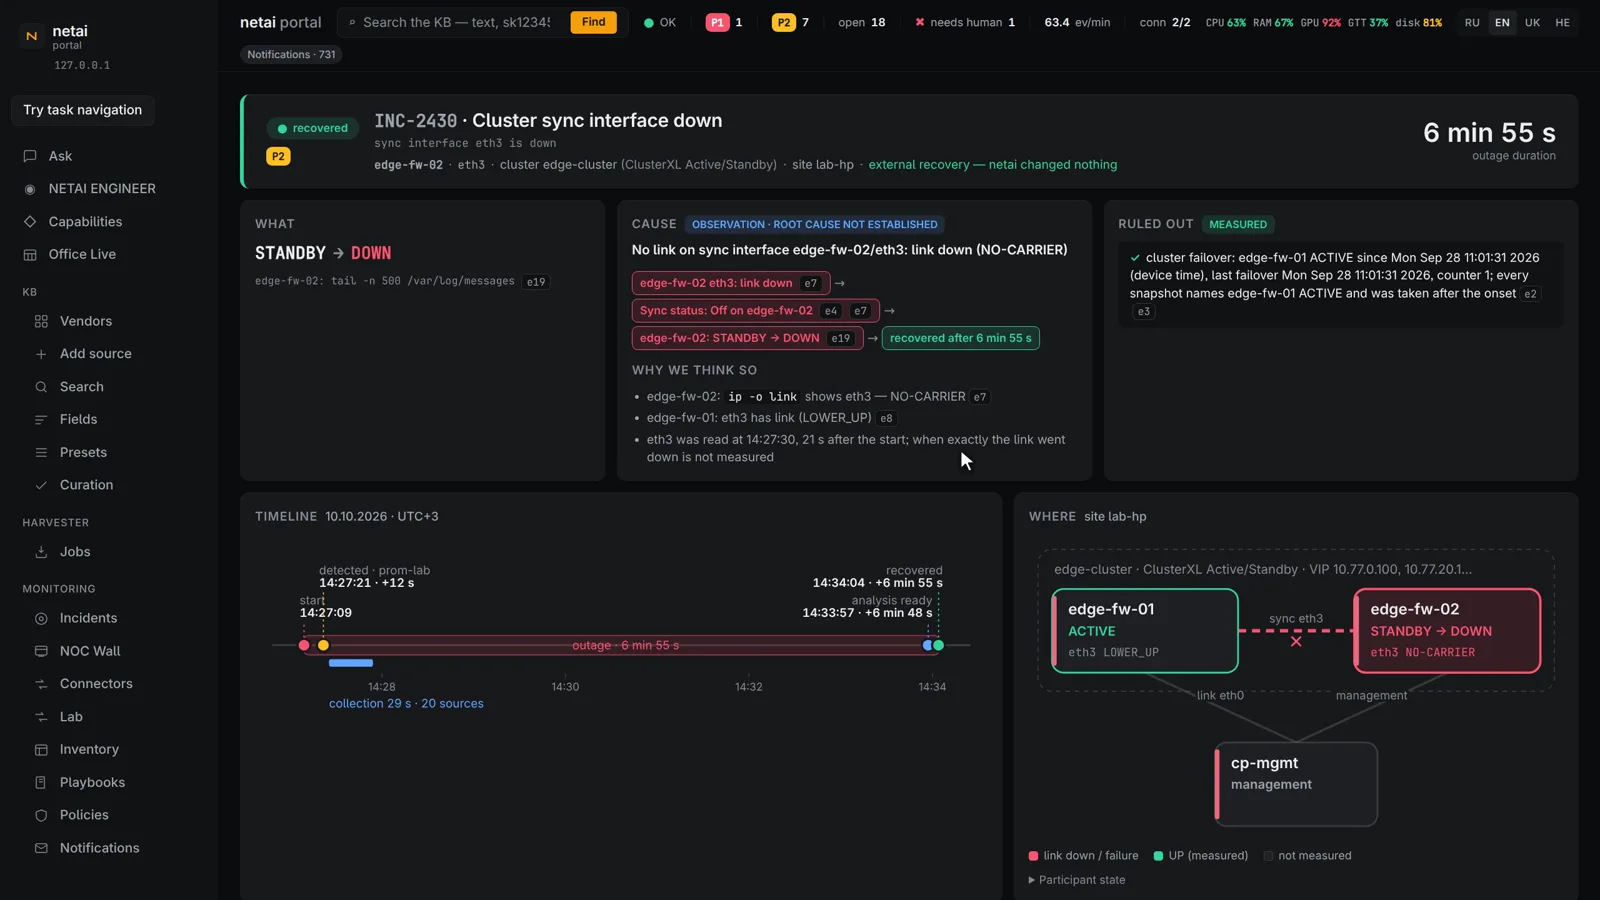This screenshot has width=1600, height=900.
Task: Open the NOC Wall icon
Action: [x=41, y=651]
